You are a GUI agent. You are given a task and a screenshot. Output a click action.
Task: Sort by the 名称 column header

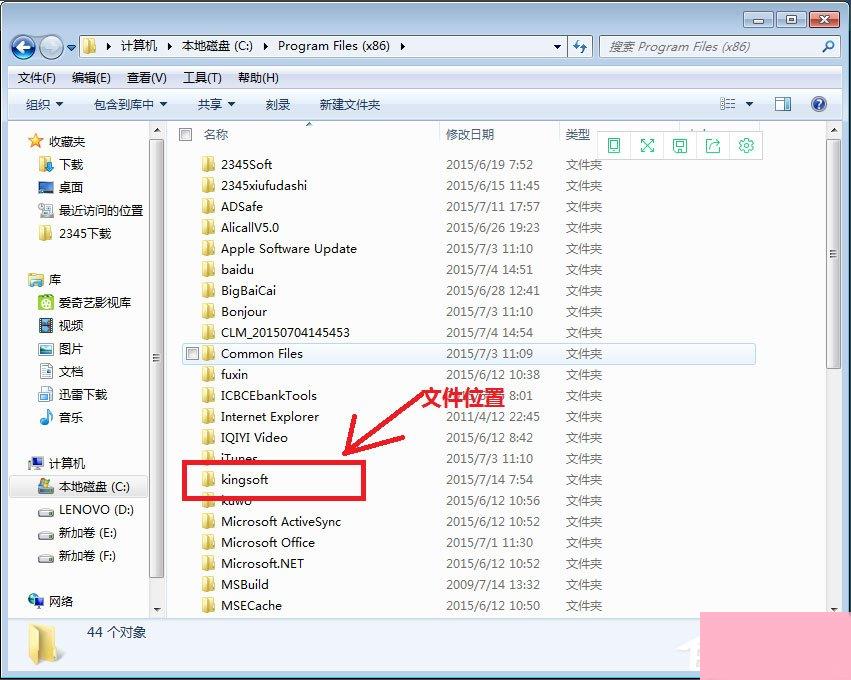point(215,134)
